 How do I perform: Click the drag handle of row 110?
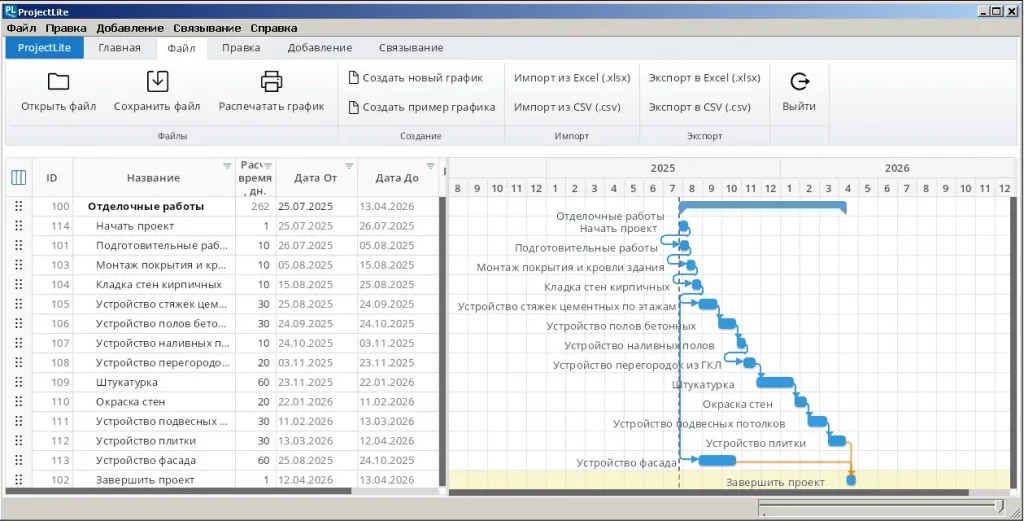click(18, 402)
